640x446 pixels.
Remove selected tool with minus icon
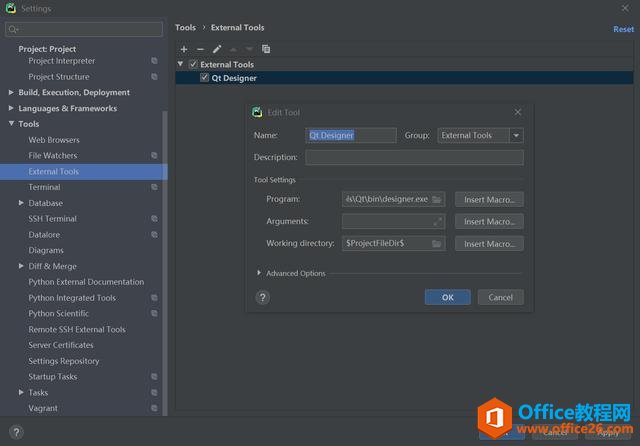[x=200, y=49]
